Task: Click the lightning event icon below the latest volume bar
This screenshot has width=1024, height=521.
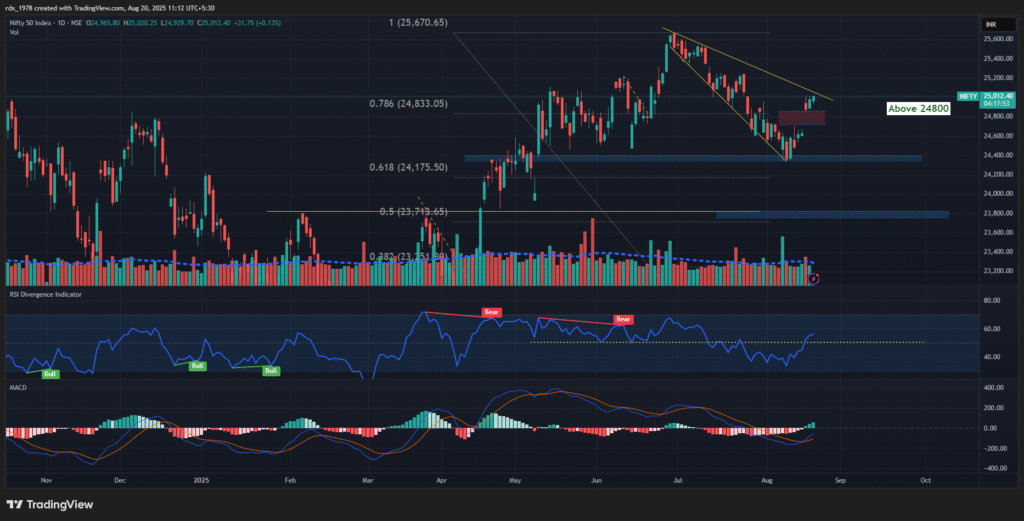Action: 813,279
